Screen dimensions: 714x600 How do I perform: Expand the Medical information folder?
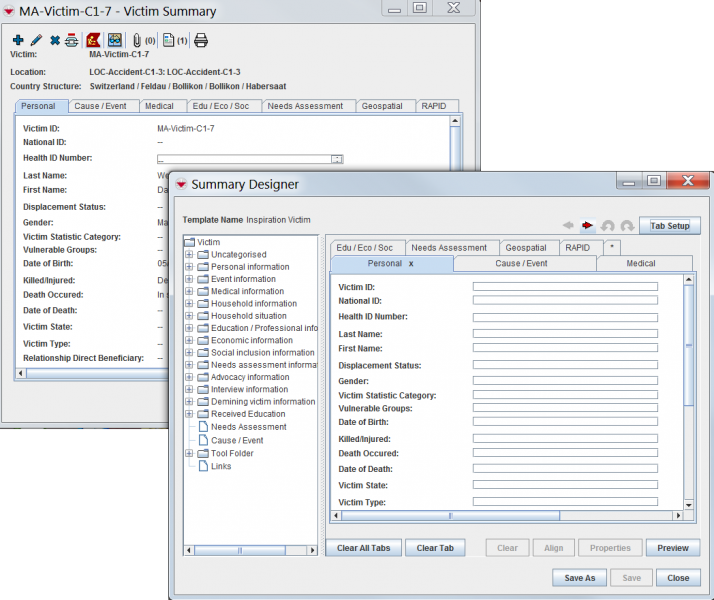pos(189,291)
